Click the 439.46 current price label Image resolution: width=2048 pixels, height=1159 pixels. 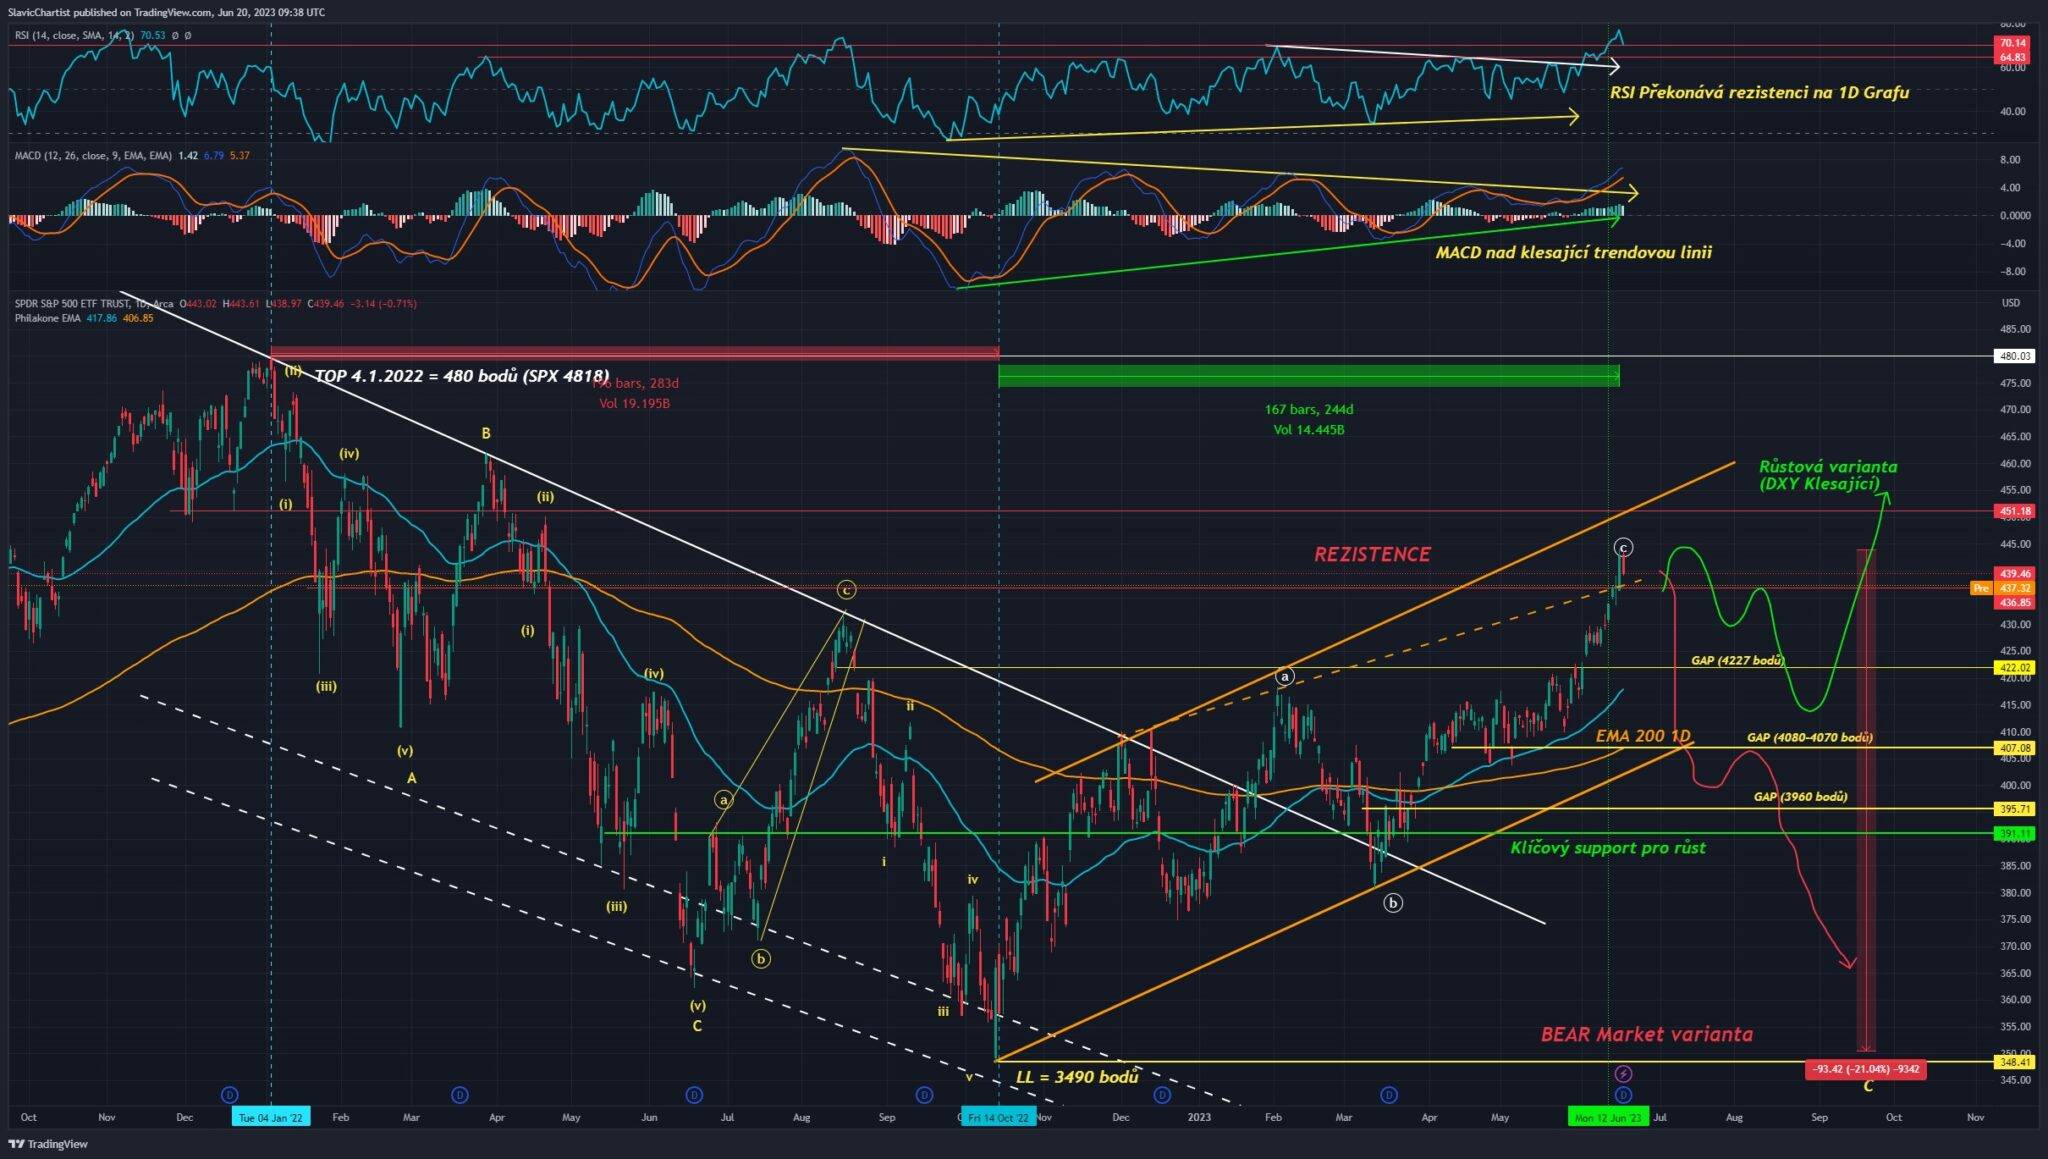click(x=2014, y=573)
